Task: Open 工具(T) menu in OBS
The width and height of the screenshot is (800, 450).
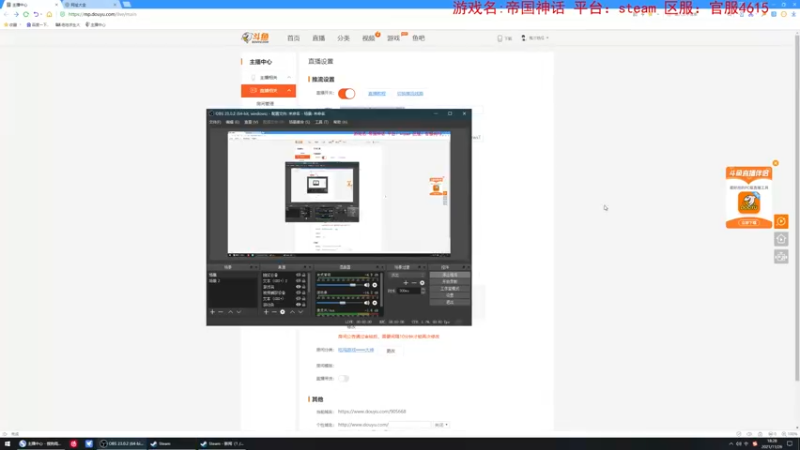Action: tap(322, 122)
